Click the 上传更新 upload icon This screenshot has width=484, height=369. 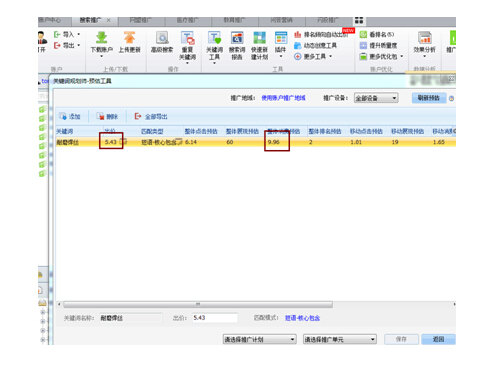[x=129, y=38]
